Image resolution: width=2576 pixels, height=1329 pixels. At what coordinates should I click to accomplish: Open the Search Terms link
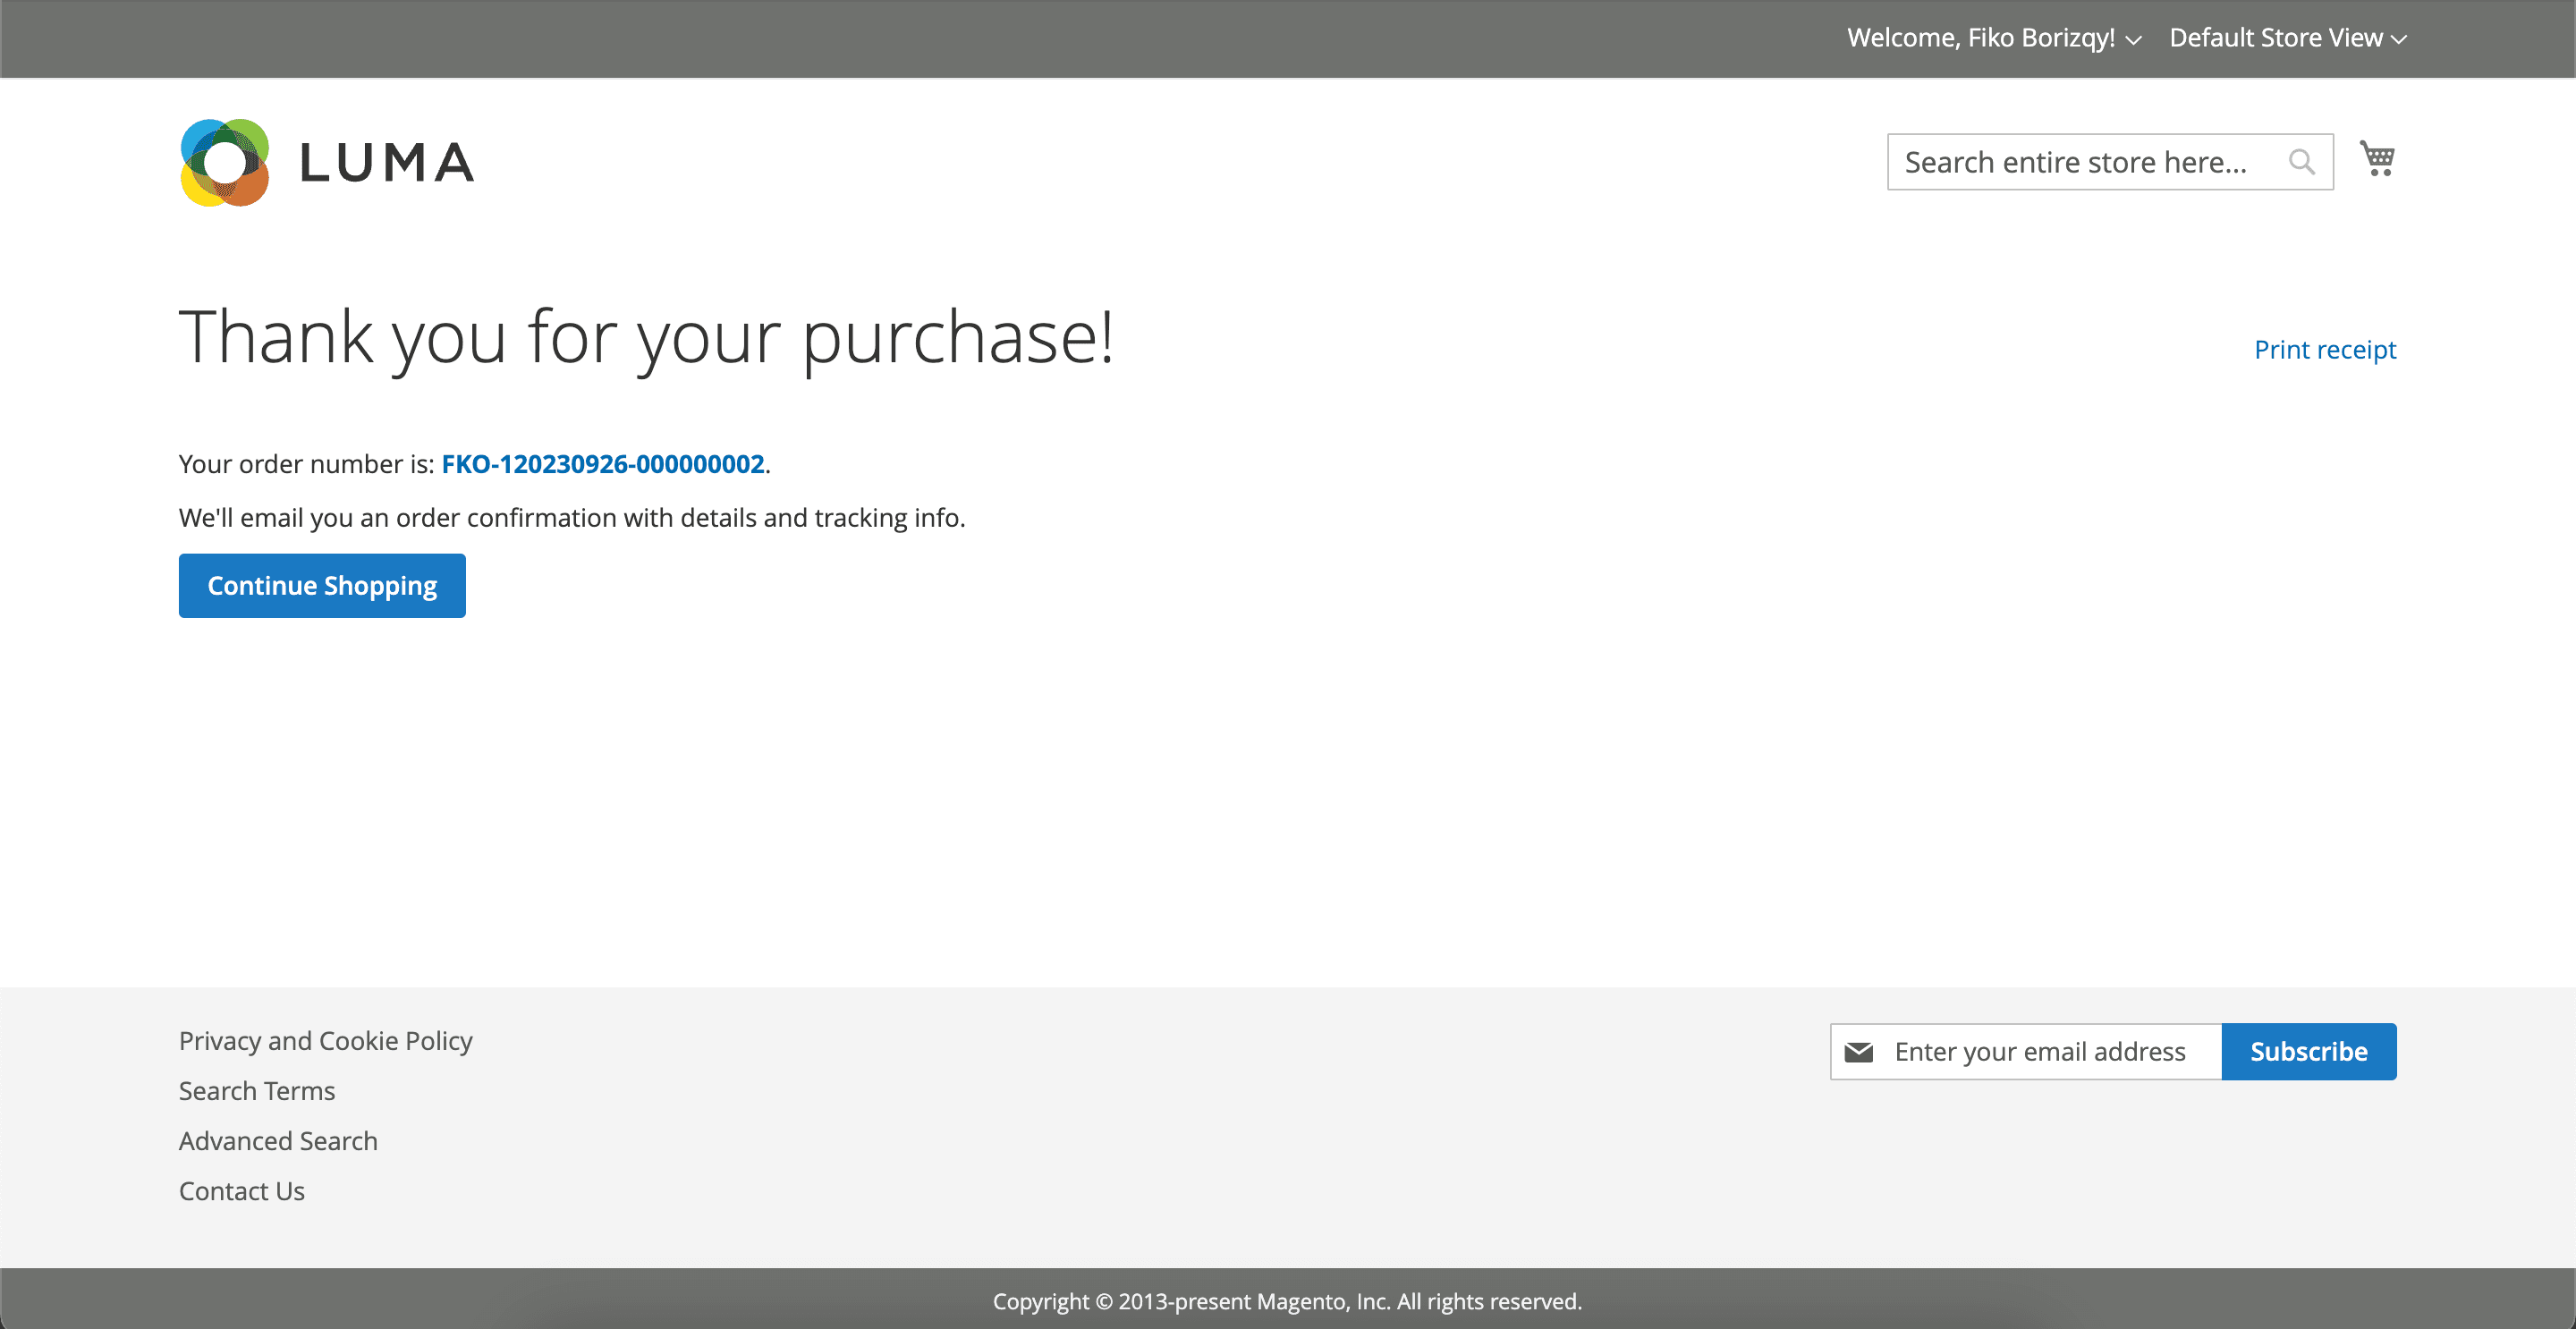(x=257, y=1091)
